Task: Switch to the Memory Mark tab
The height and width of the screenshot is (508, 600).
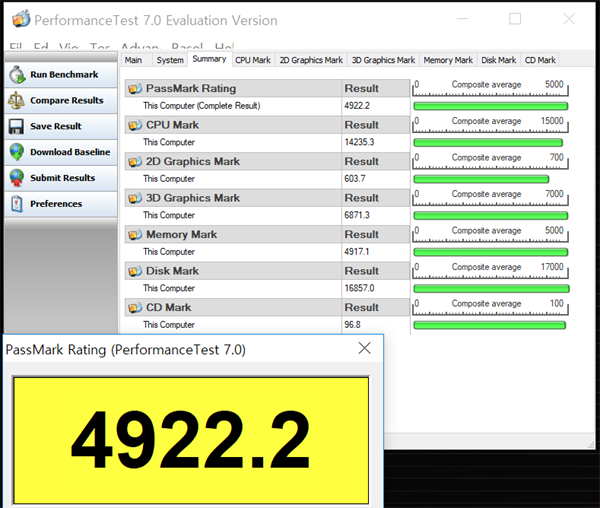Action: click(x=448, y=60)
